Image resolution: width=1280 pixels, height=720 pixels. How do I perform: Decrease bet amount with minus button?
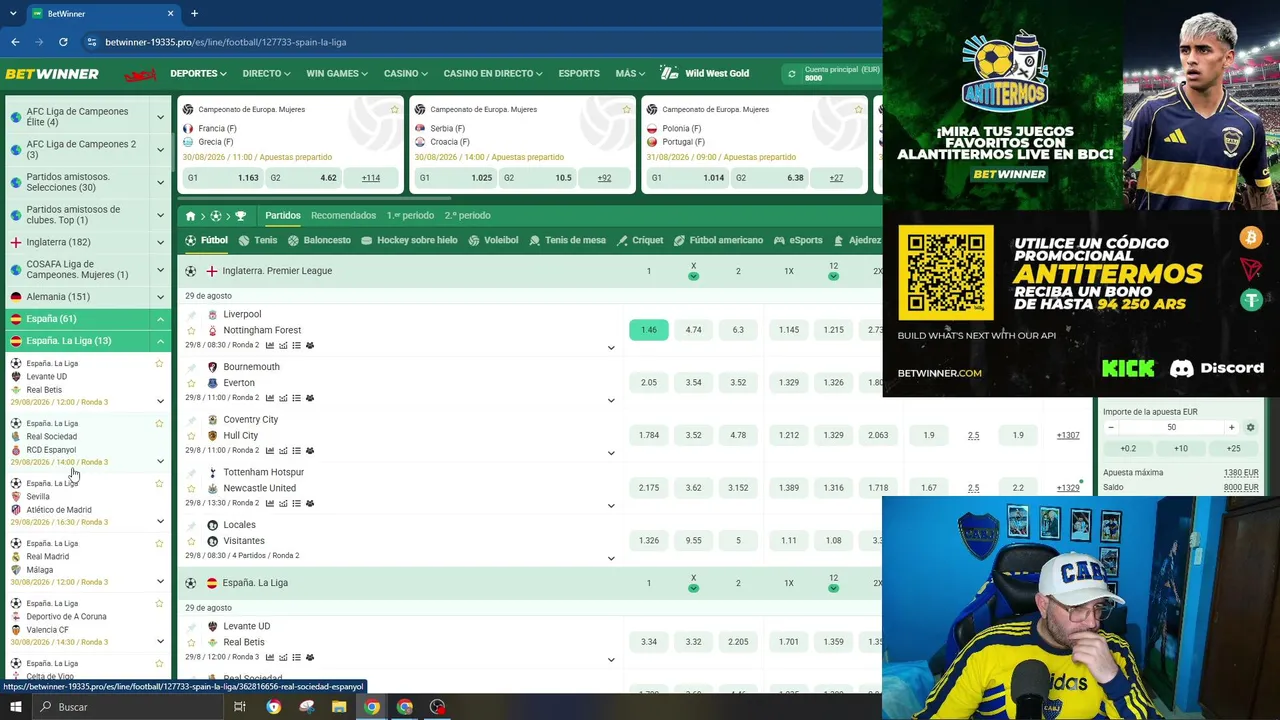(x=1111, y=428)
